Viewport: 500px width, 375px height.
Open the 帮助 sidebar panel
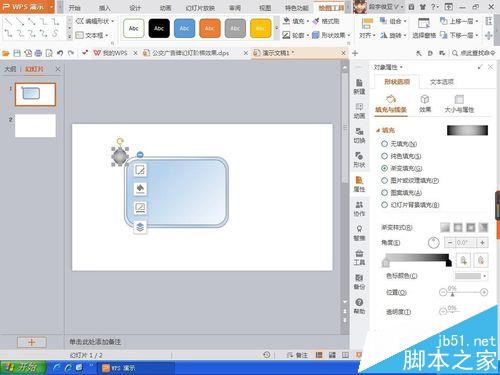(x=359, y=306)
